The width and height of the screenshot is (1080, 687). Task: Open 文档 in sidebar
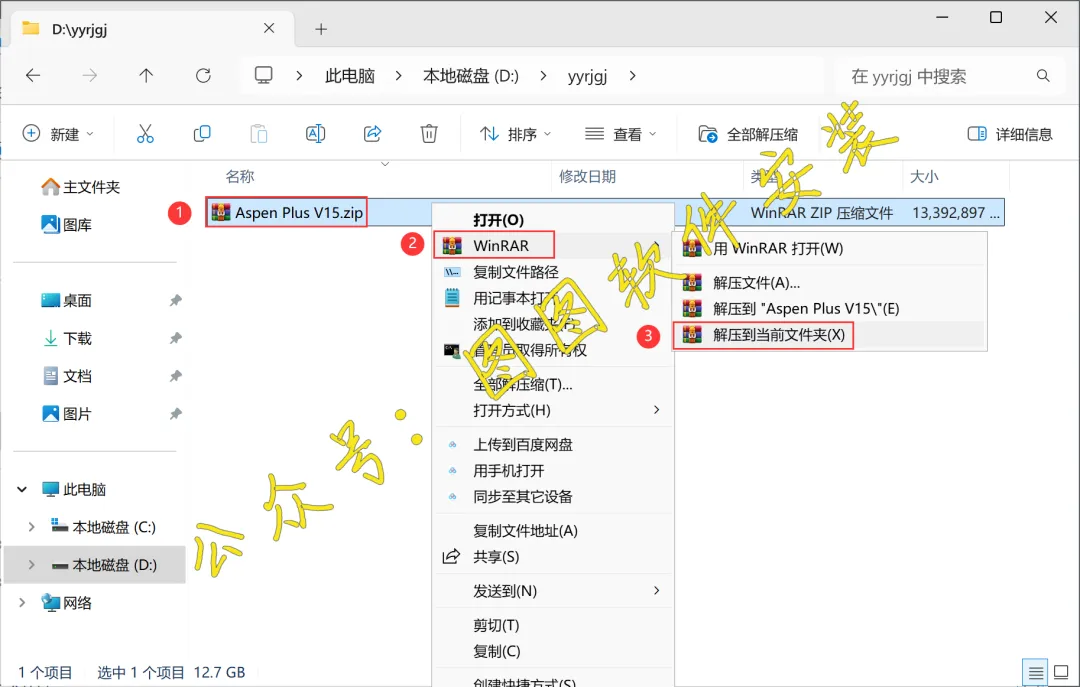(x=67, y=376)
